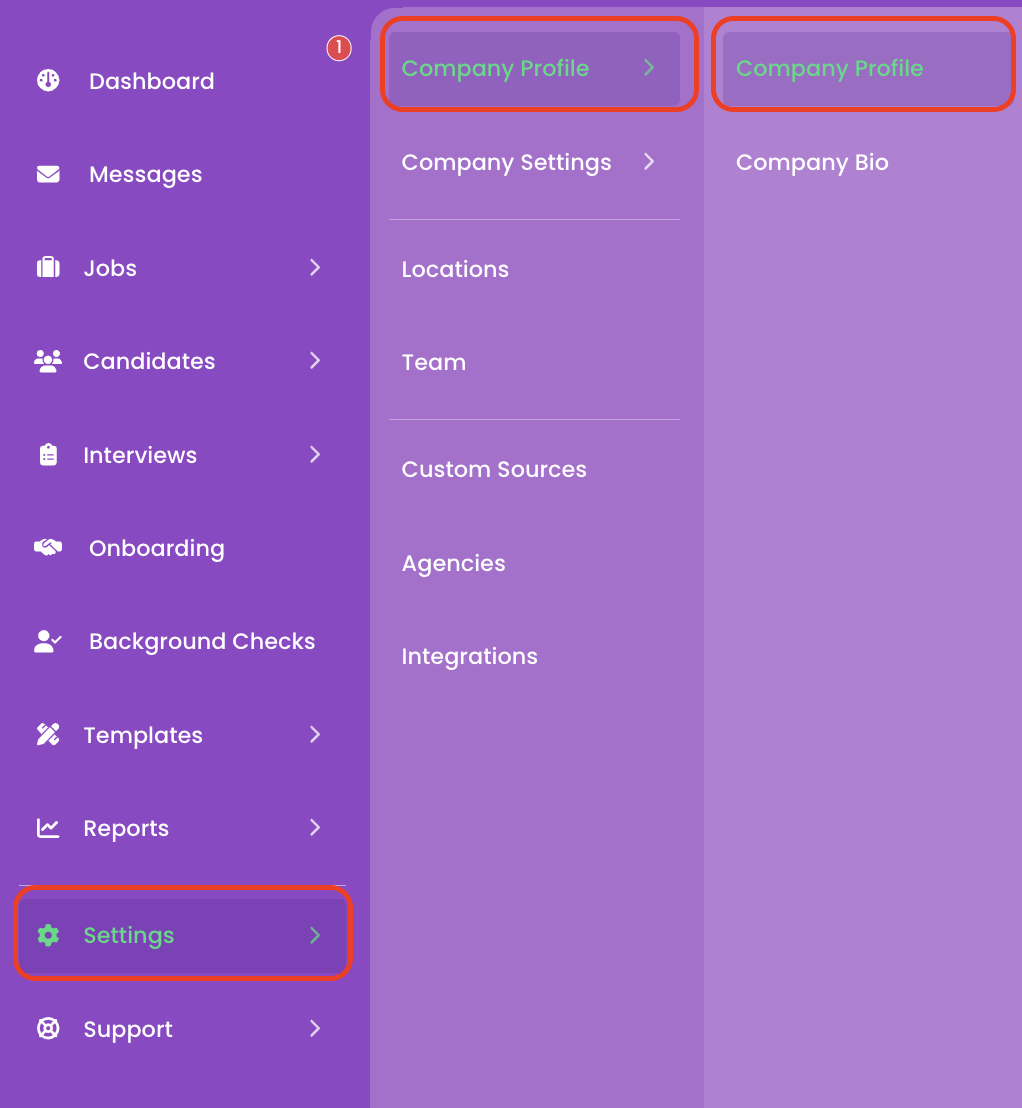Open Company Bio in the submenu

(x=811, y=163)
